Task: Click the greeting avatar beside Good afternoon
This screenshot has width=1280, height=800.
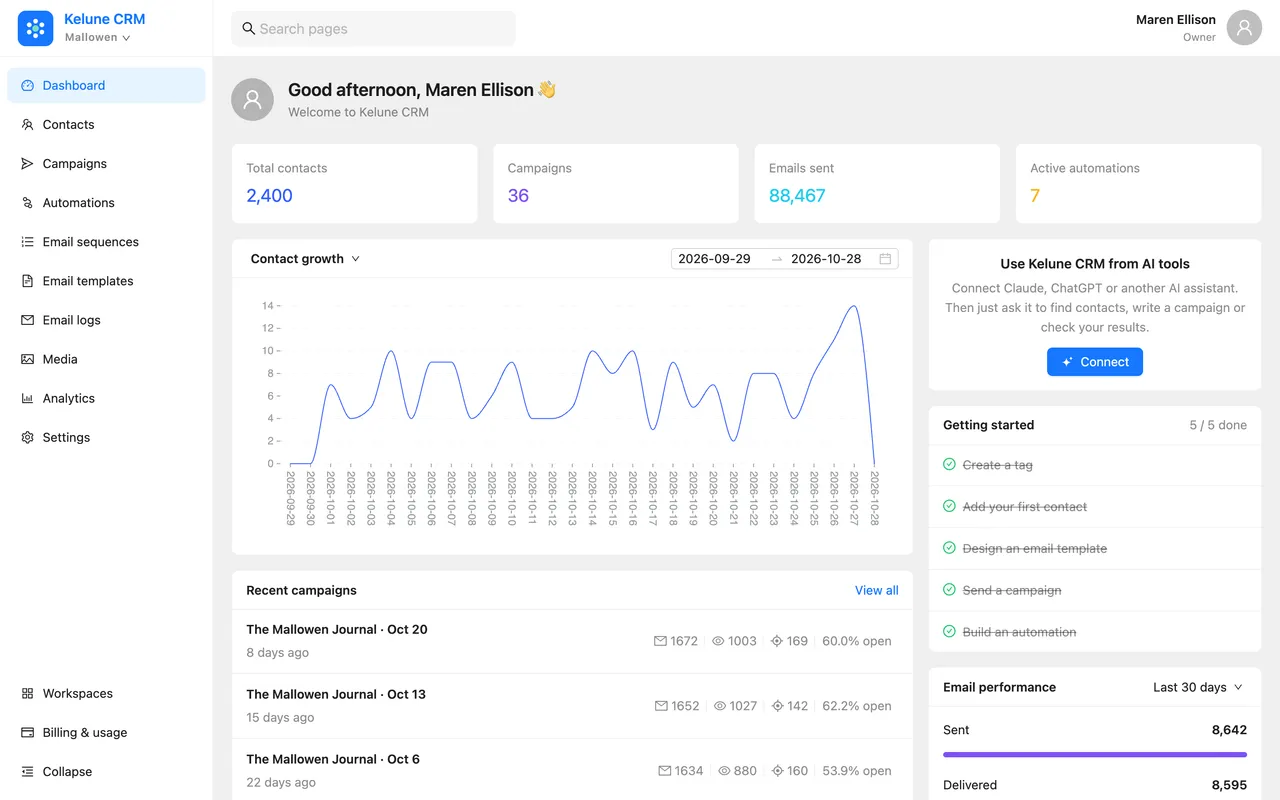Action: click(x=252, y=100)
